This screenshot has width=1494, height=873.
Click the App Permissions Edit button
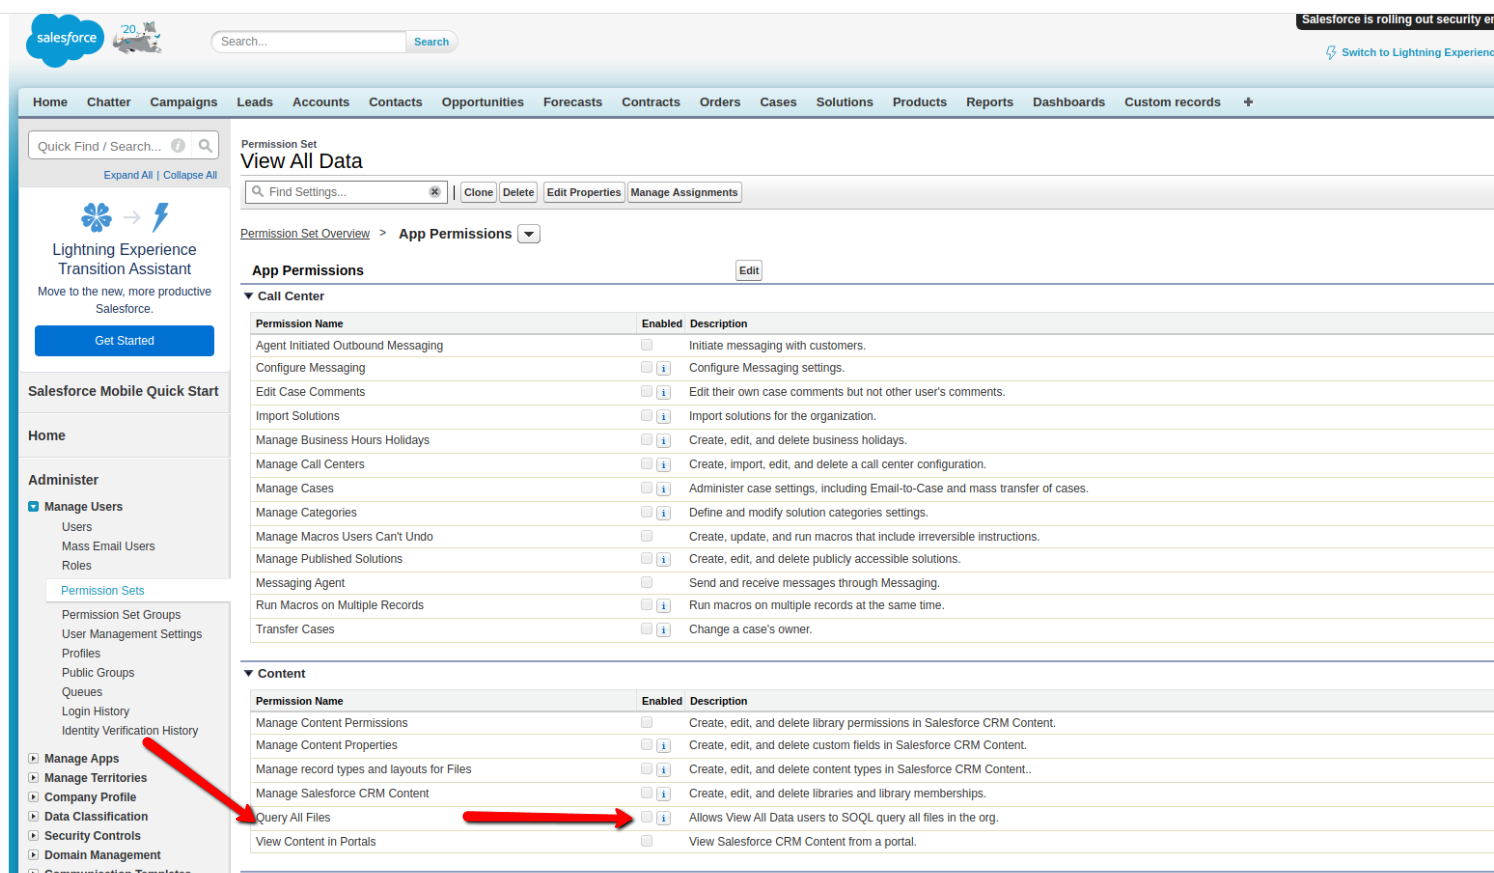click(749, 271)
